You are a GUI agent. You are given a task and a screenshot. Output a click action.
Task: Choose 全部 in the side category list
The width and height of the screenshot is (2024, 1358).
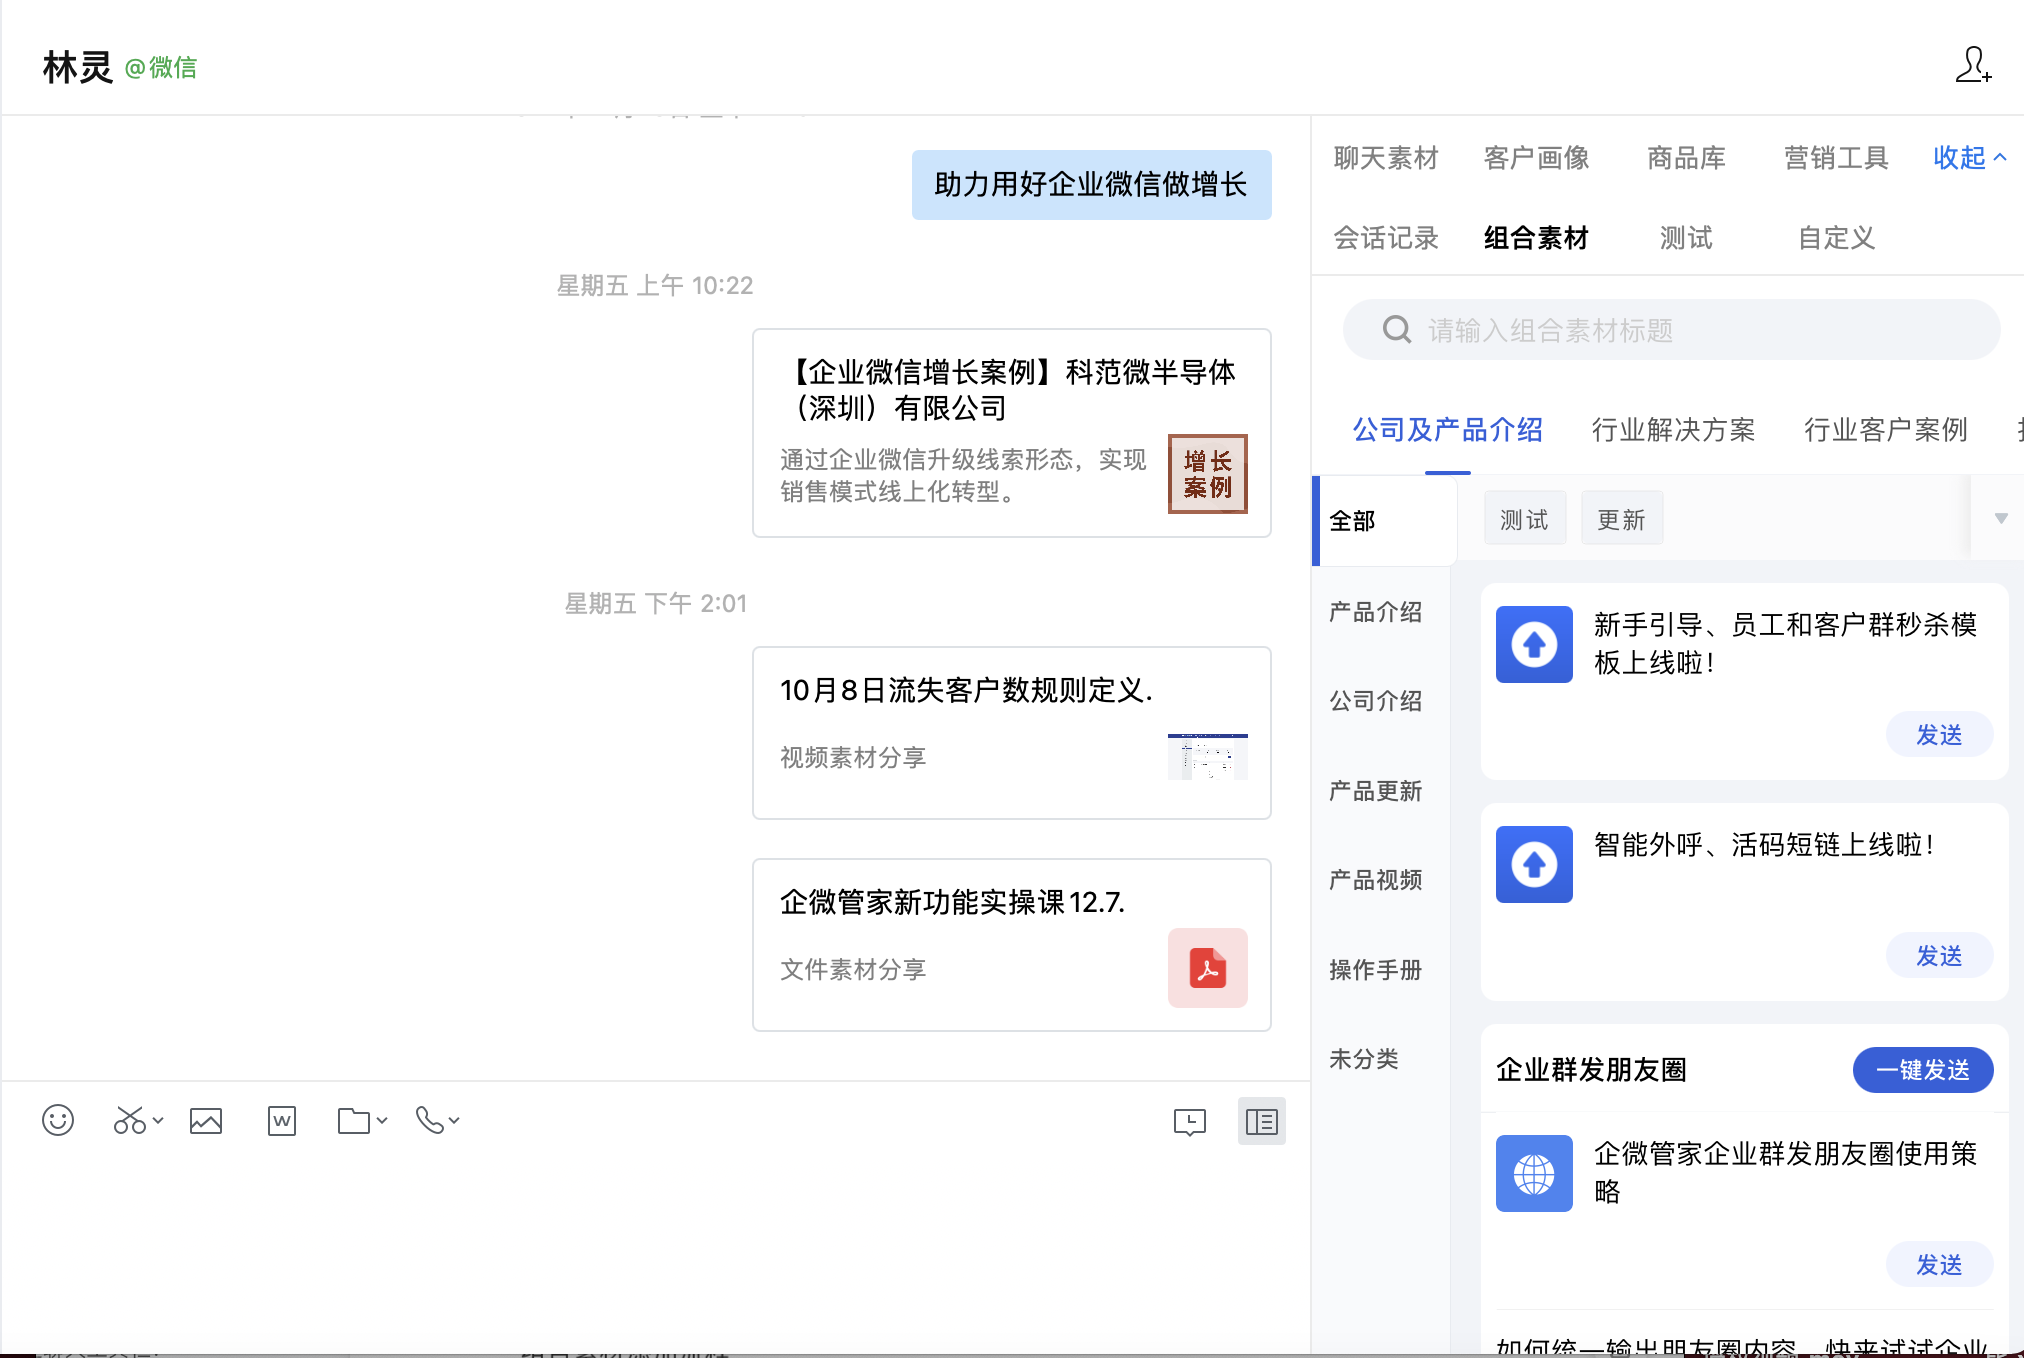[x=1384, y=520]
